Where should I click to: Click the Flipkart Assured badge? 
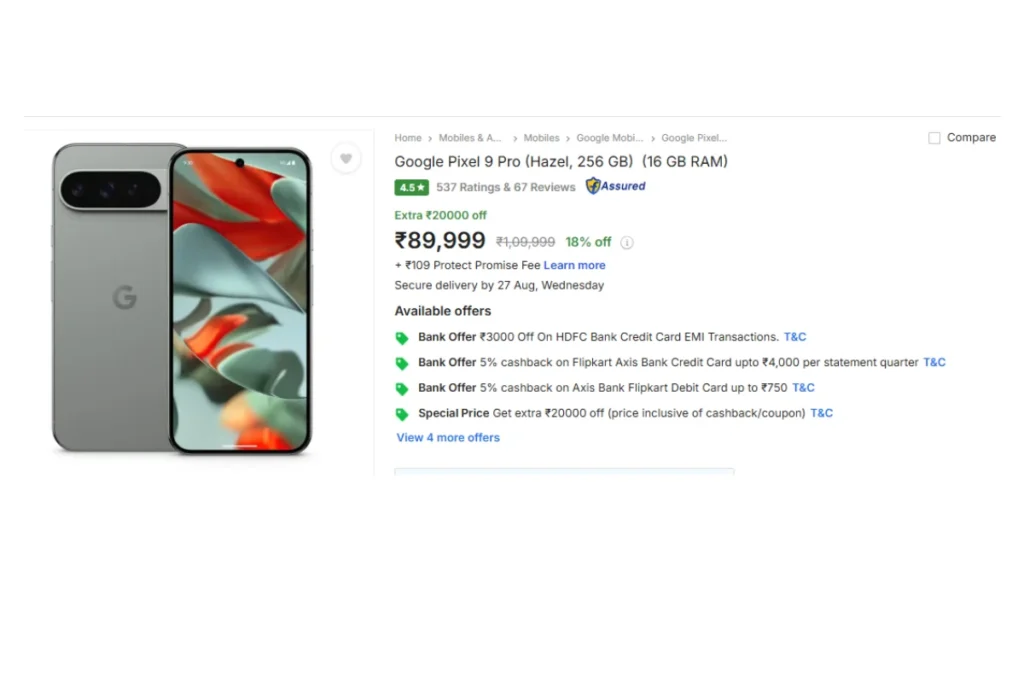616,186
